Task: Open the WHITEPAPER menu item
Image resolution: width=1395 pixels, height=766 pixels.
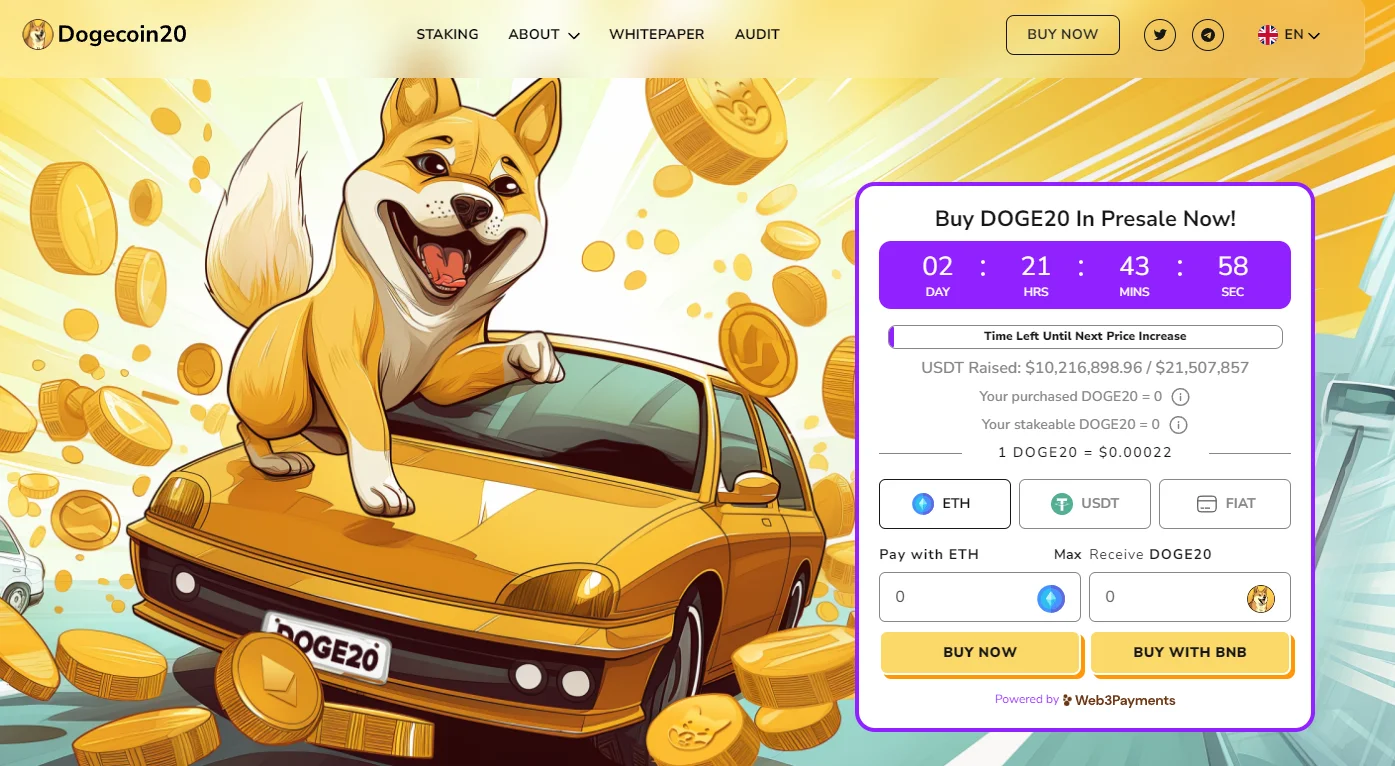Action: (x=657, y=34)
